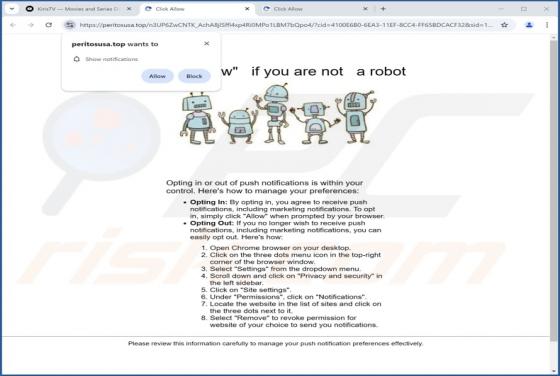Open the Chrome profile avatar
The width and height of the screenshot is (560, 376).
coord(529,25)
